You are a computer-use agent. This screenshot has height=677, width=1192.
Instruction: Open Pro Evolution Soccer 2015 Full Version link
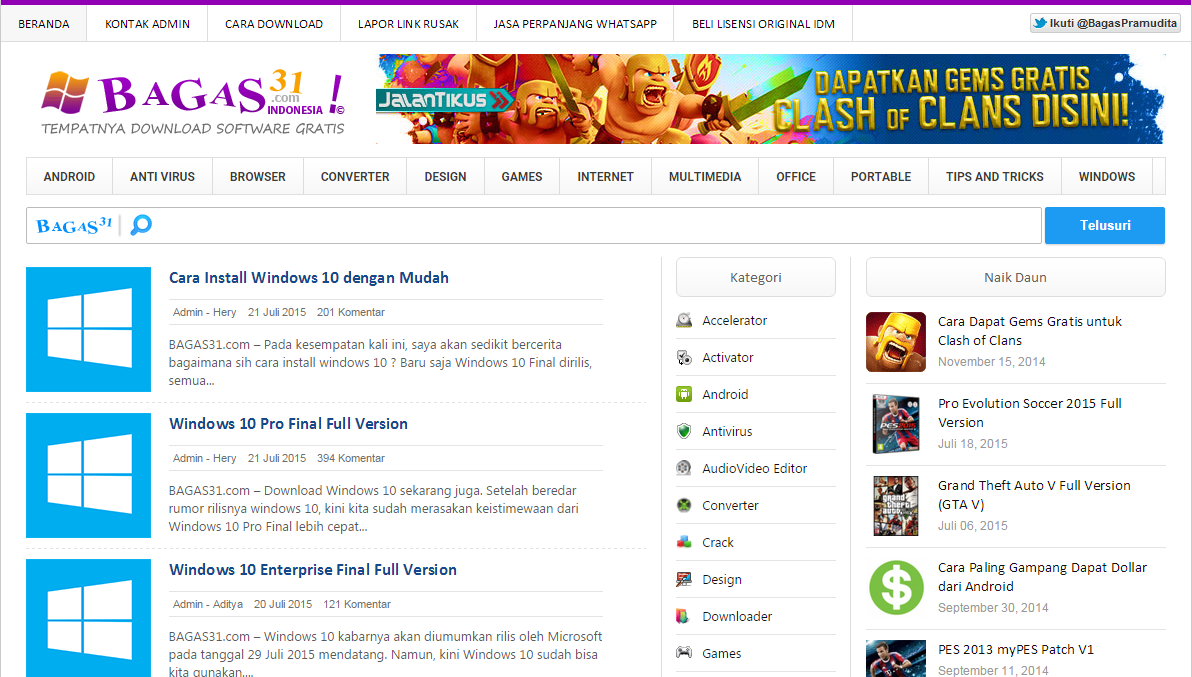tap(1029, 413)
